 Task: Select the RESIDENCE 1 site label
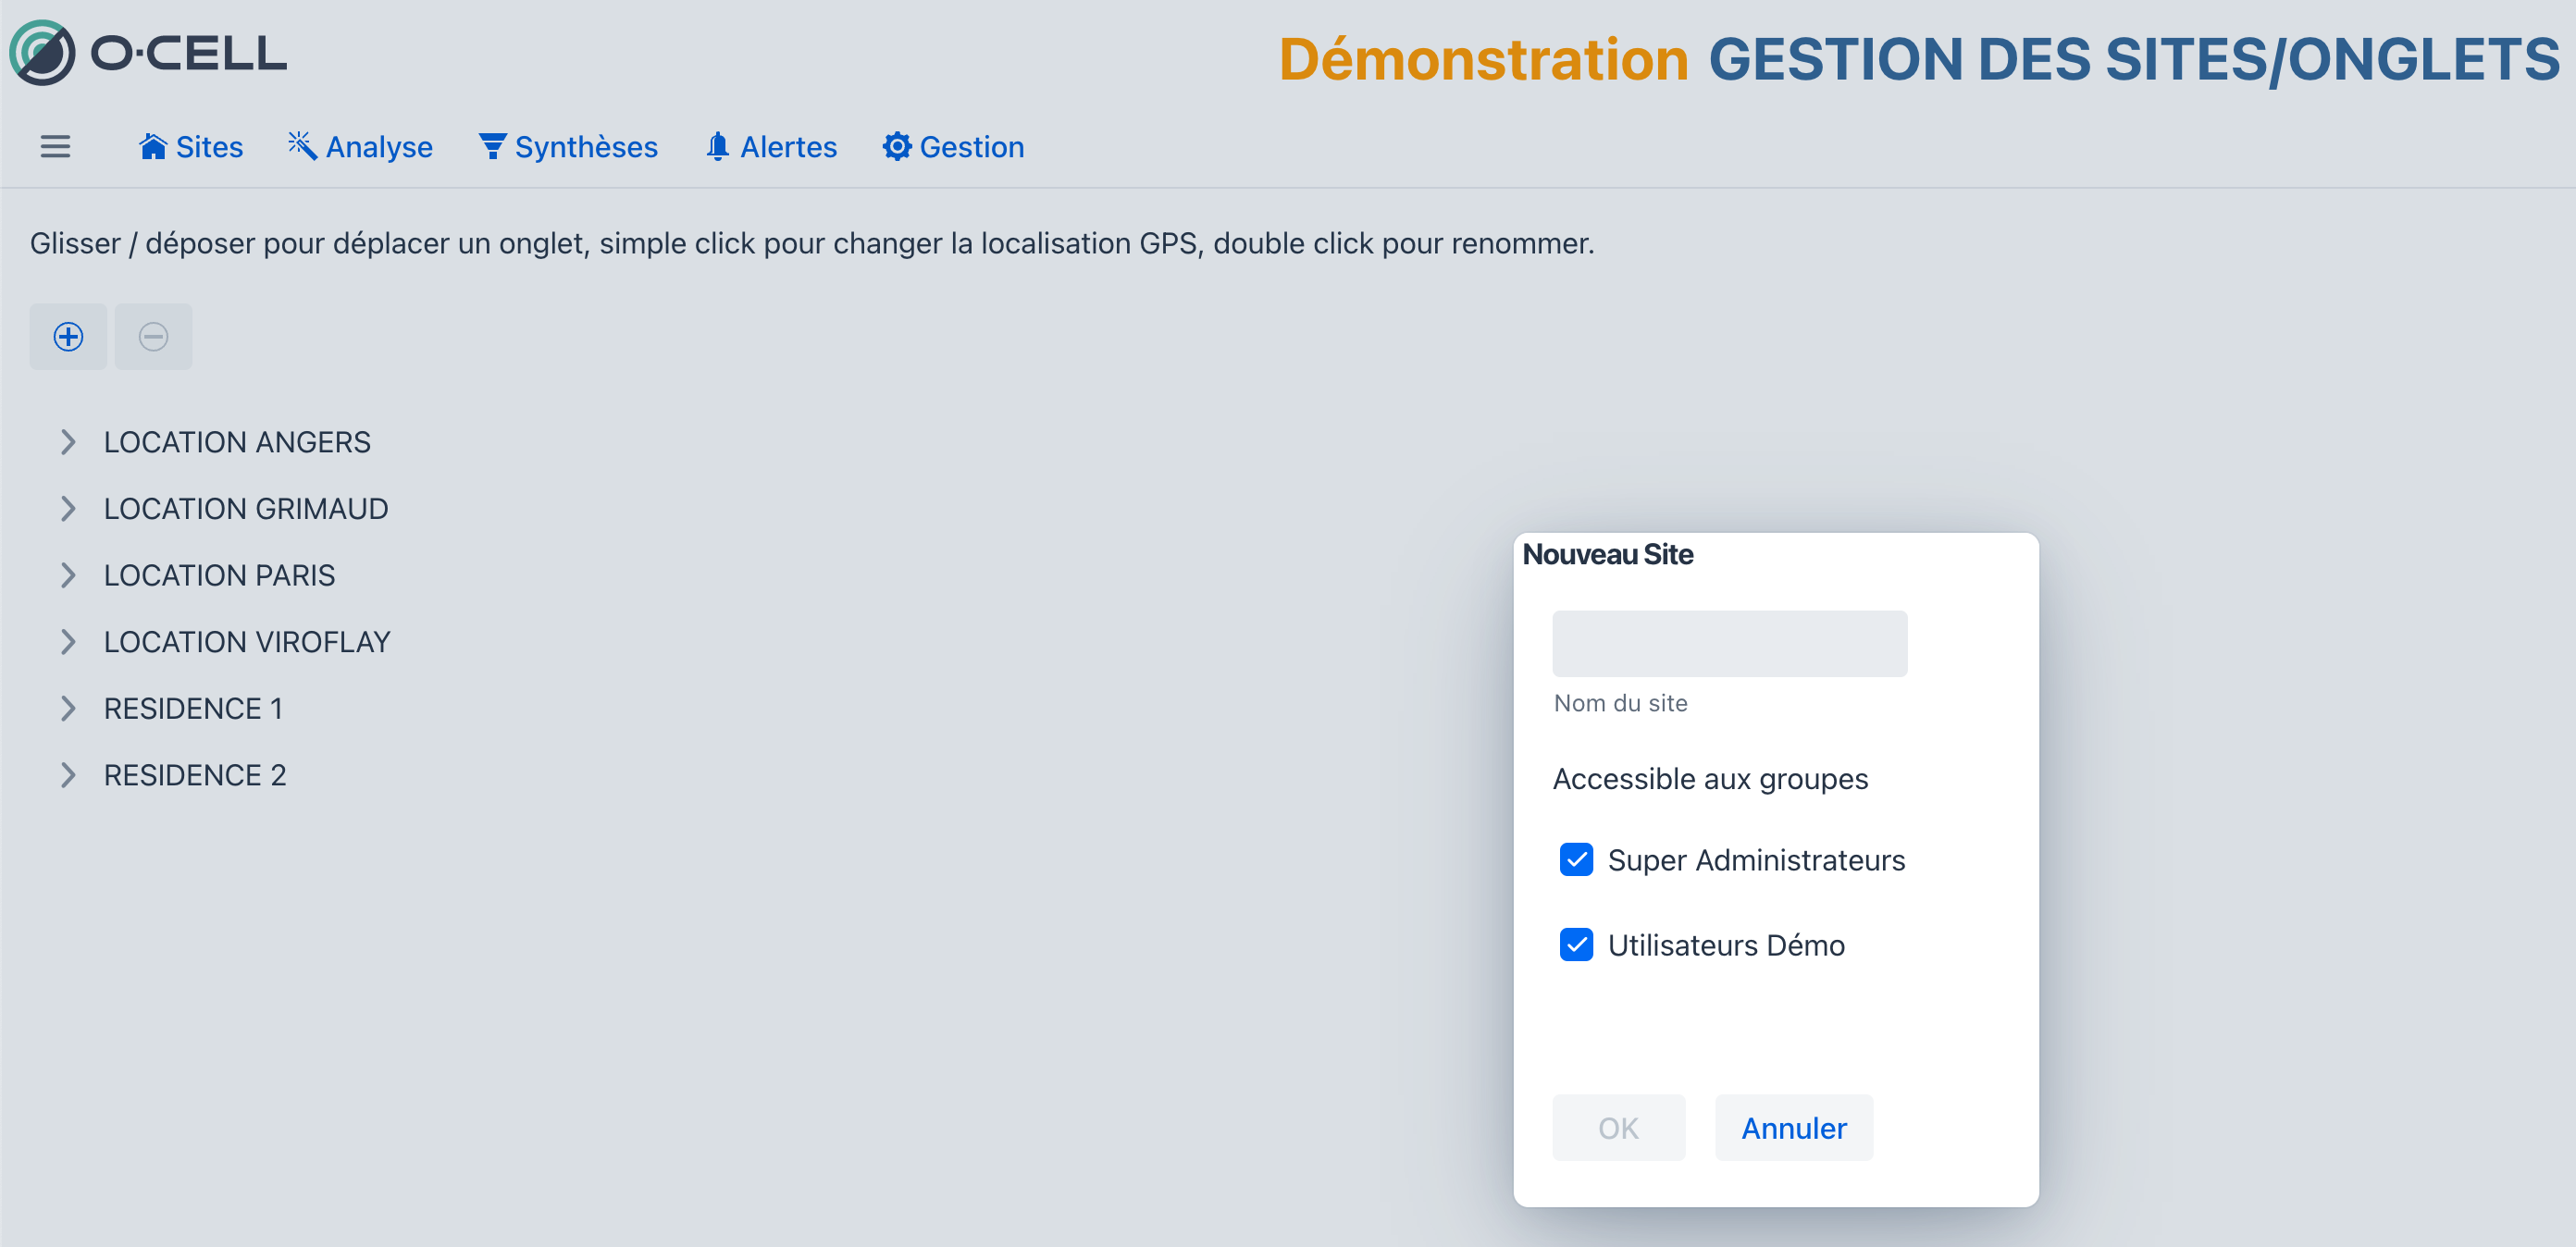point(193,709)
